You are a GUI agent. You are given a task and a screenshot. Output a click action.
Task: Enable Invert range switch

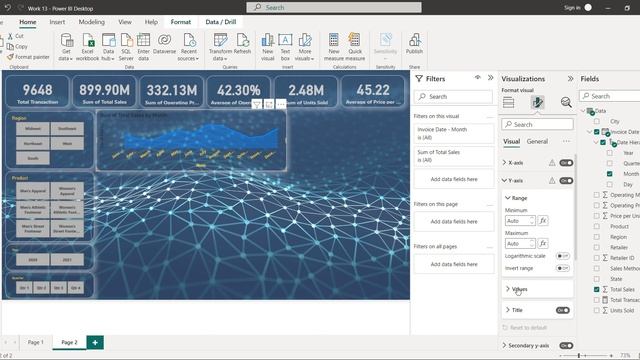(x=563, y=268)
